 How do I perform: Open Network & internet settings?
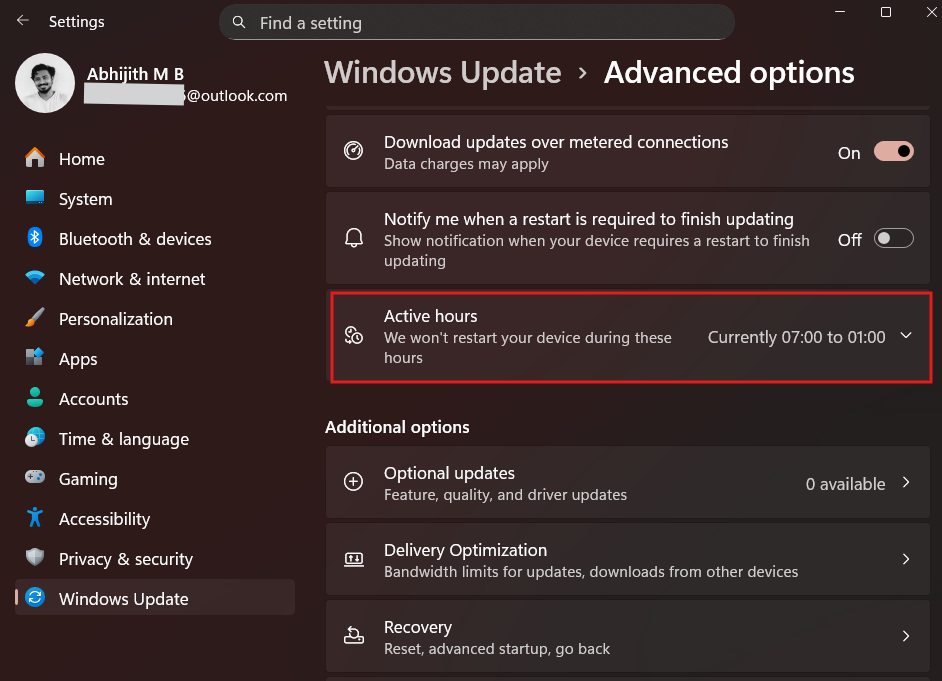(134, 279)
